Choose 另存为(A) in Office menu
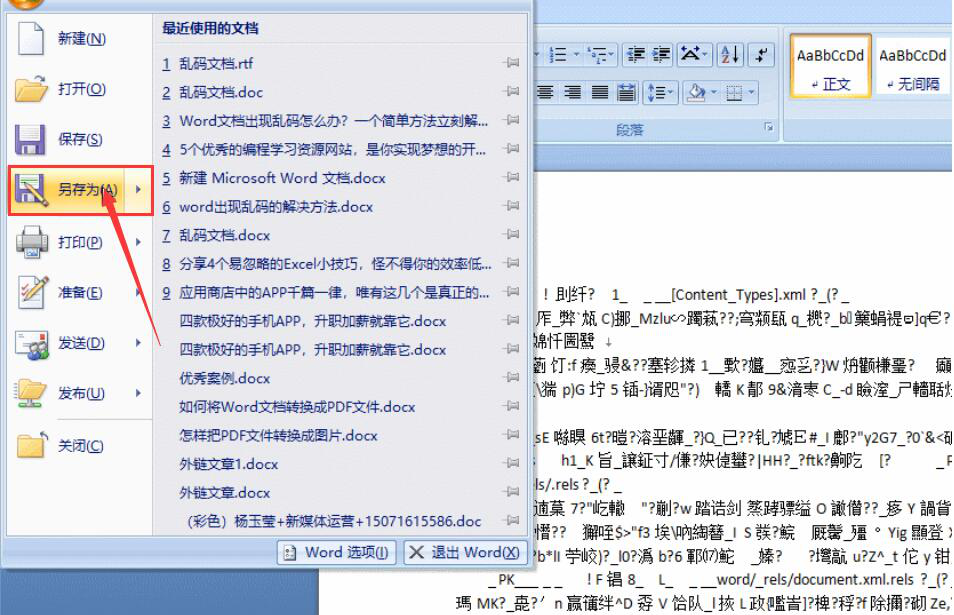The width and height of the screenshot is (954, 615). click(x=67, y=189)
